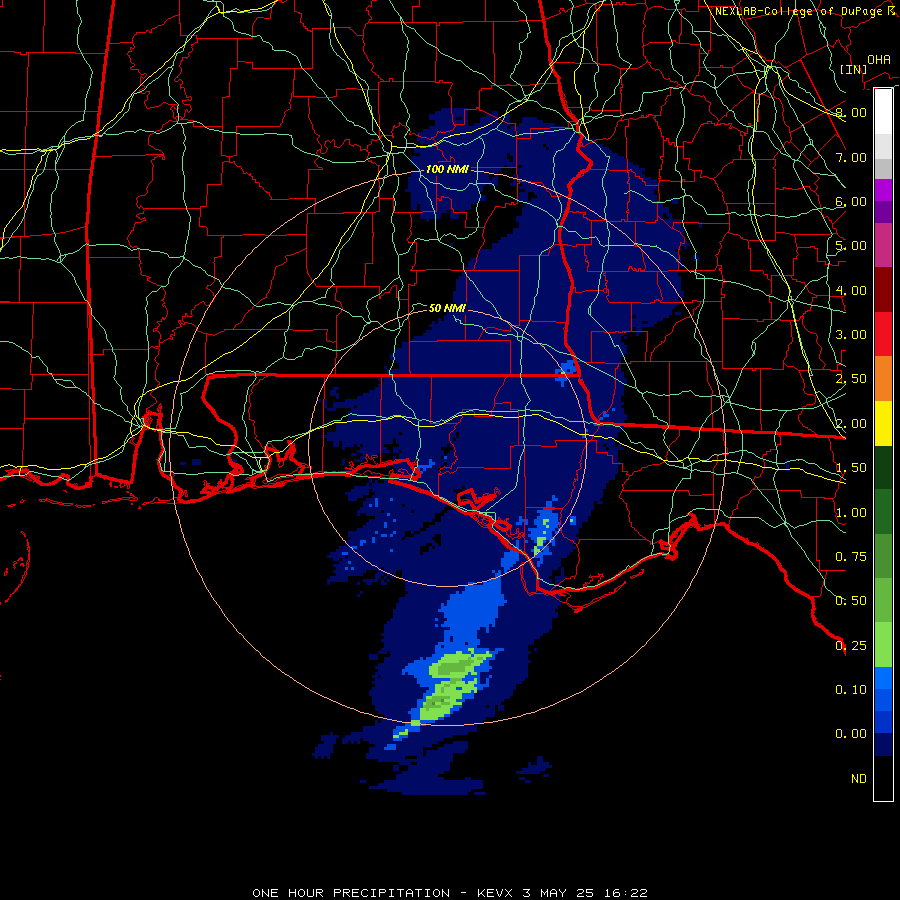Click the OHA product label
Viewport: 900px width, 900px height.
879,60
